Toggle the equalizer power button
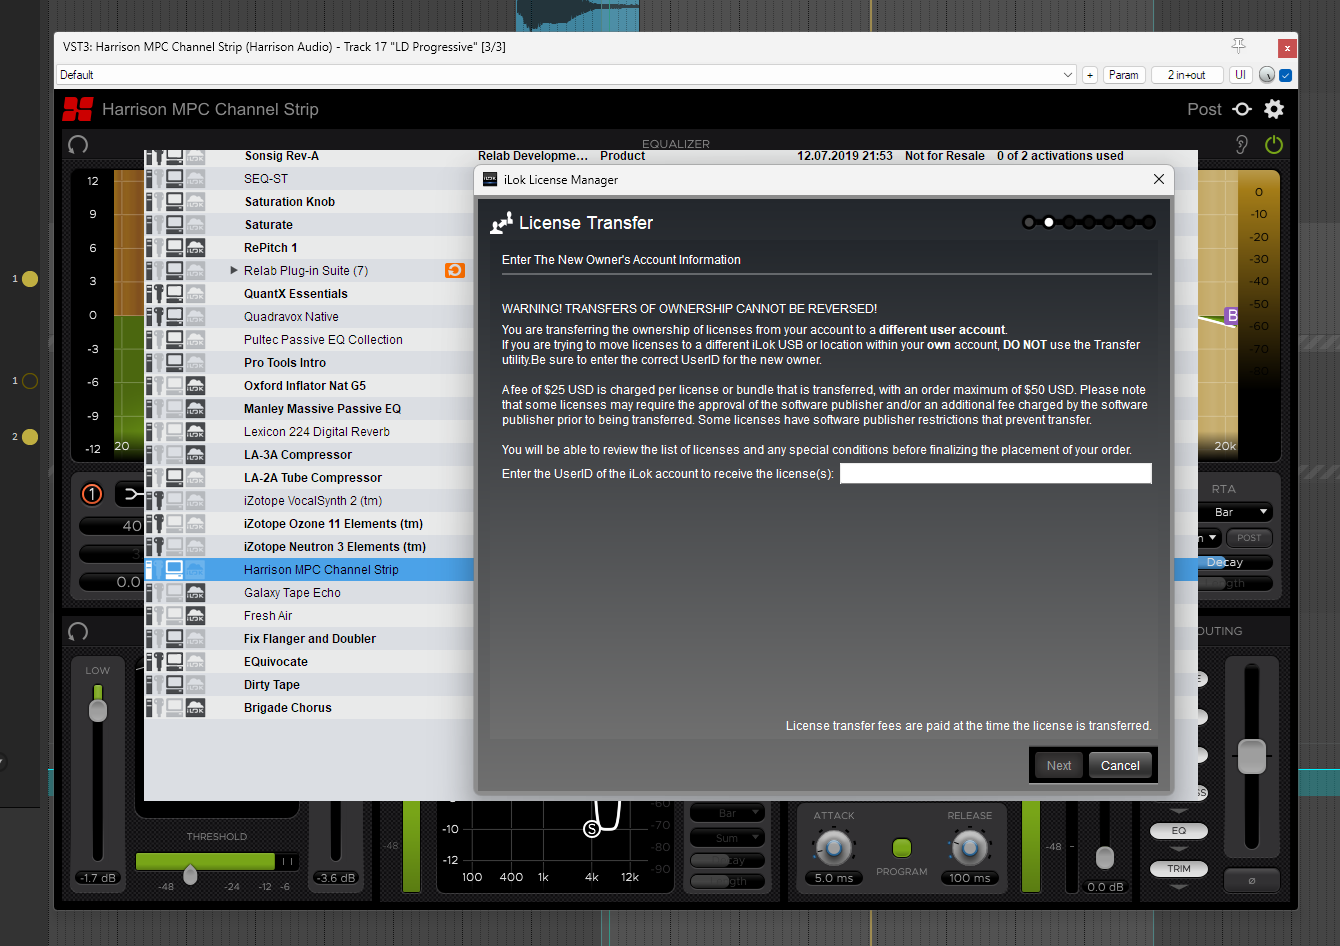Viewport: 1340px width, 946px height. coord(1274,144)
